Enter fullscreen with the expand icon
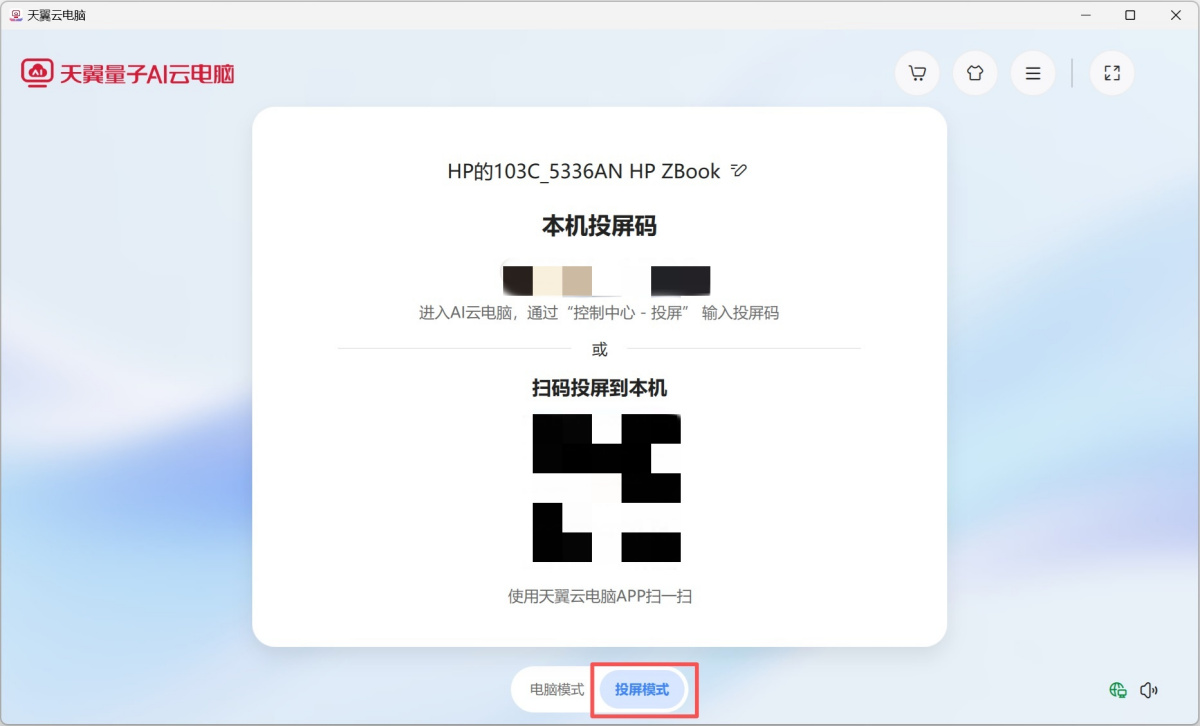Screen dimensions: 1200x726 (x=1111, y=73)
